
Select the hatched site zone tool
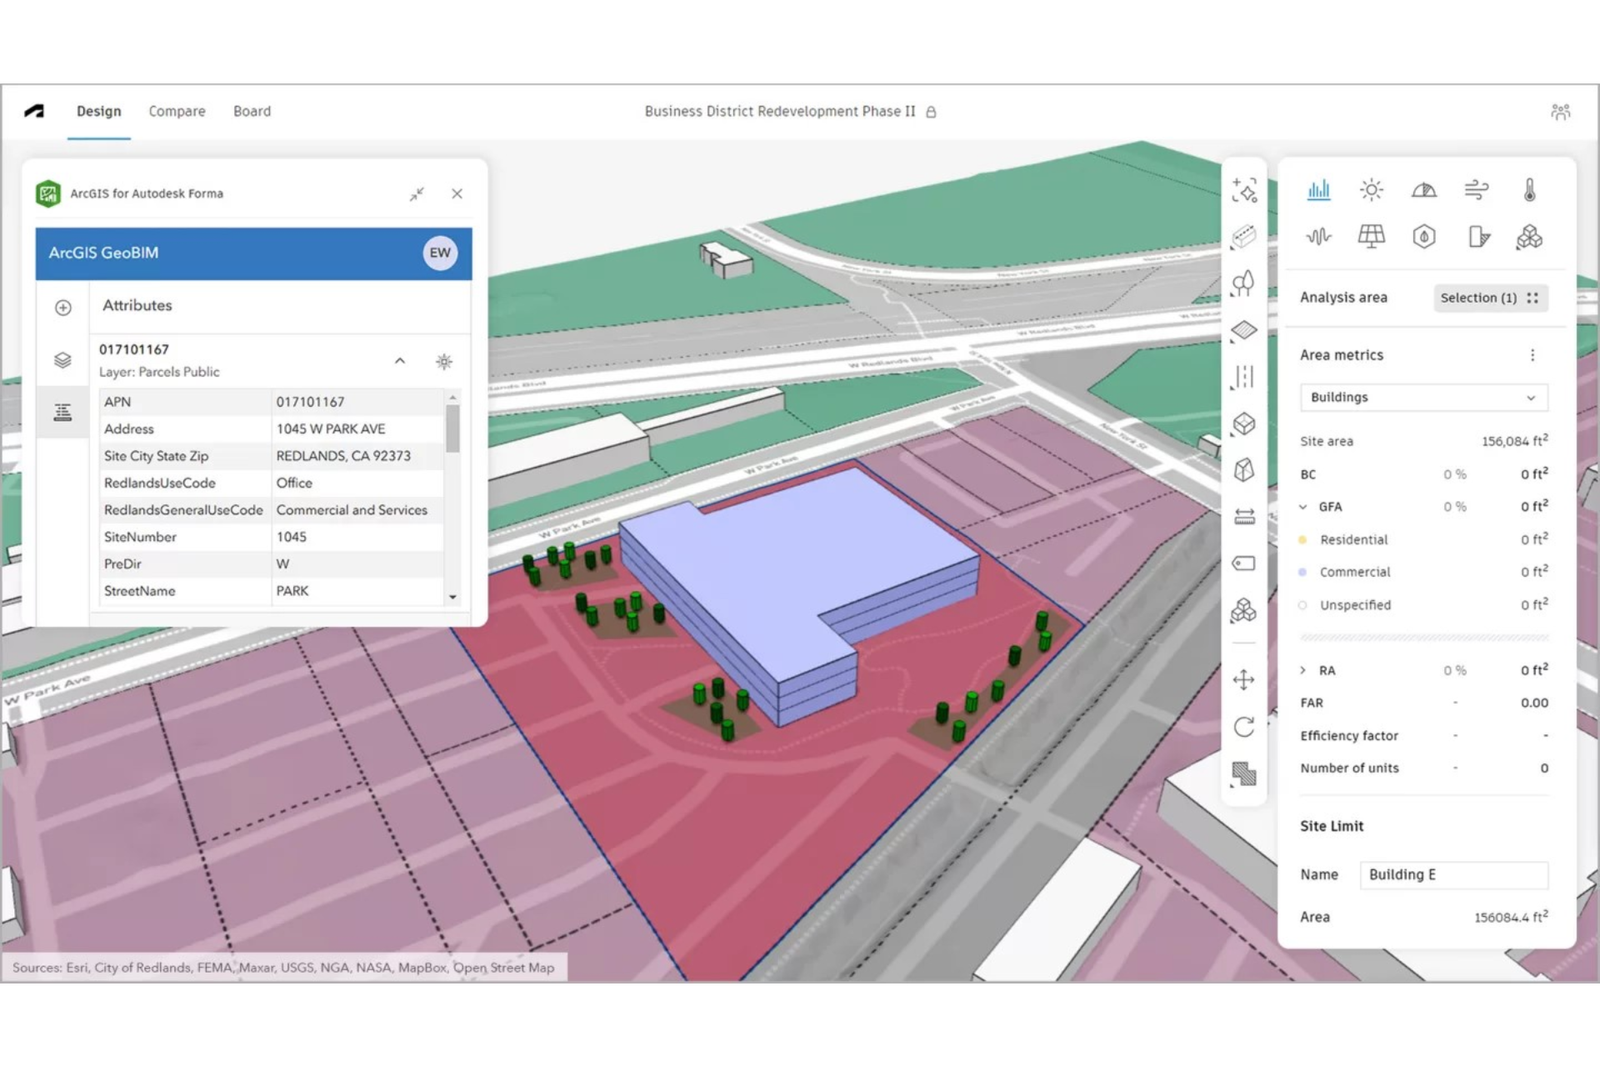[1244, 330]
